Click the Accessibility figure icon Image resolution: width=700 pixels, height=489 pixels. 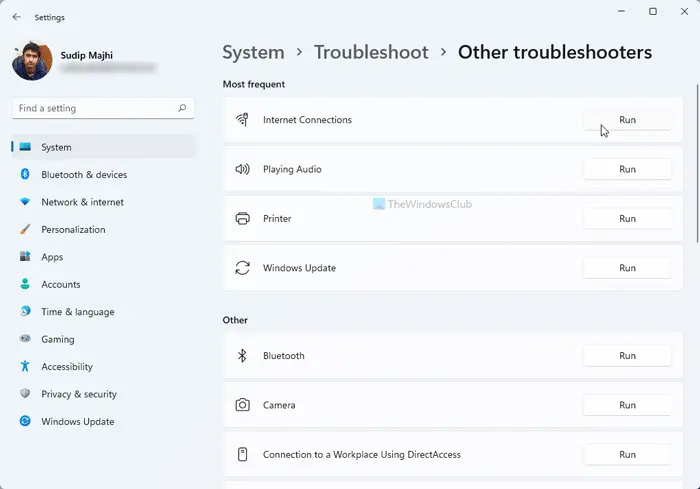(x=25, y=366)
